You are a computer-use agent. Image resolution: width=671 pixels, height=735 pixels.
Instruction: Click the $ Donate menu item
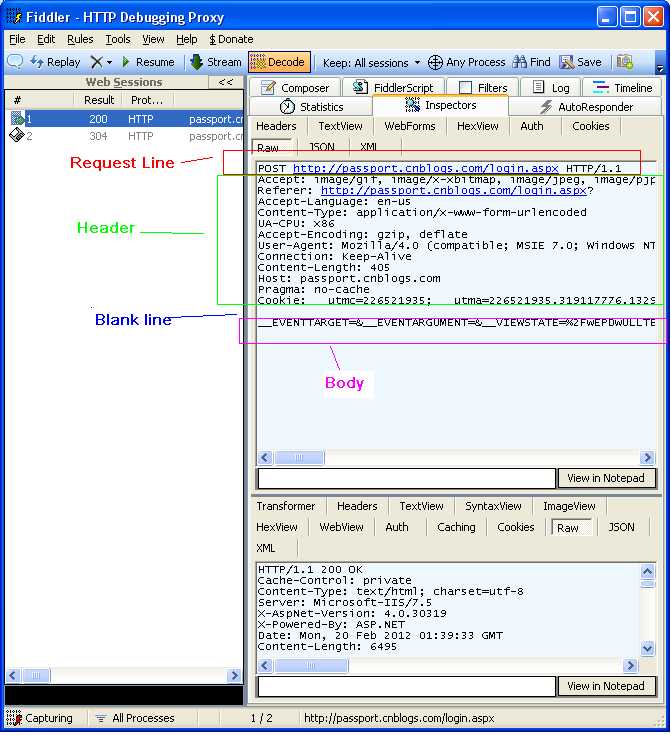(x=231, y=39)
